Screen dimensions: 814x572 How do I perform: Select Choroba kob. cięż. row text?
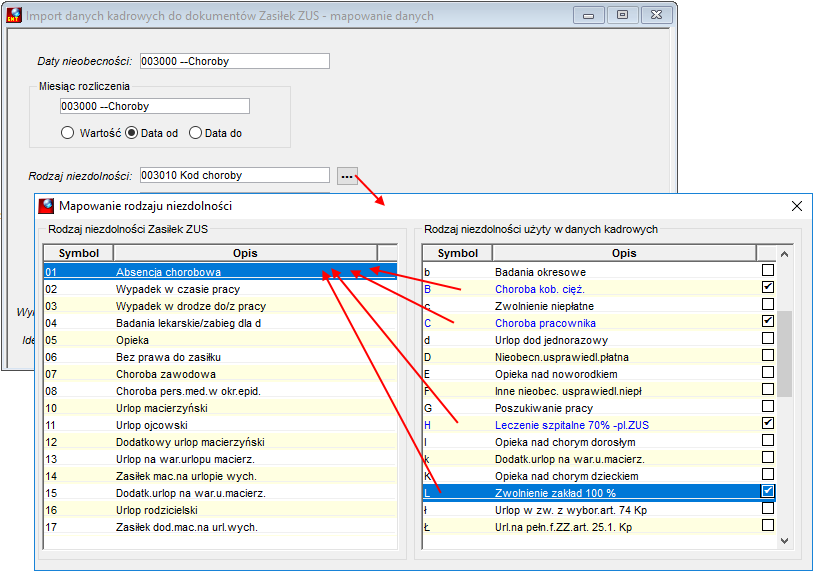click(539, 289)
